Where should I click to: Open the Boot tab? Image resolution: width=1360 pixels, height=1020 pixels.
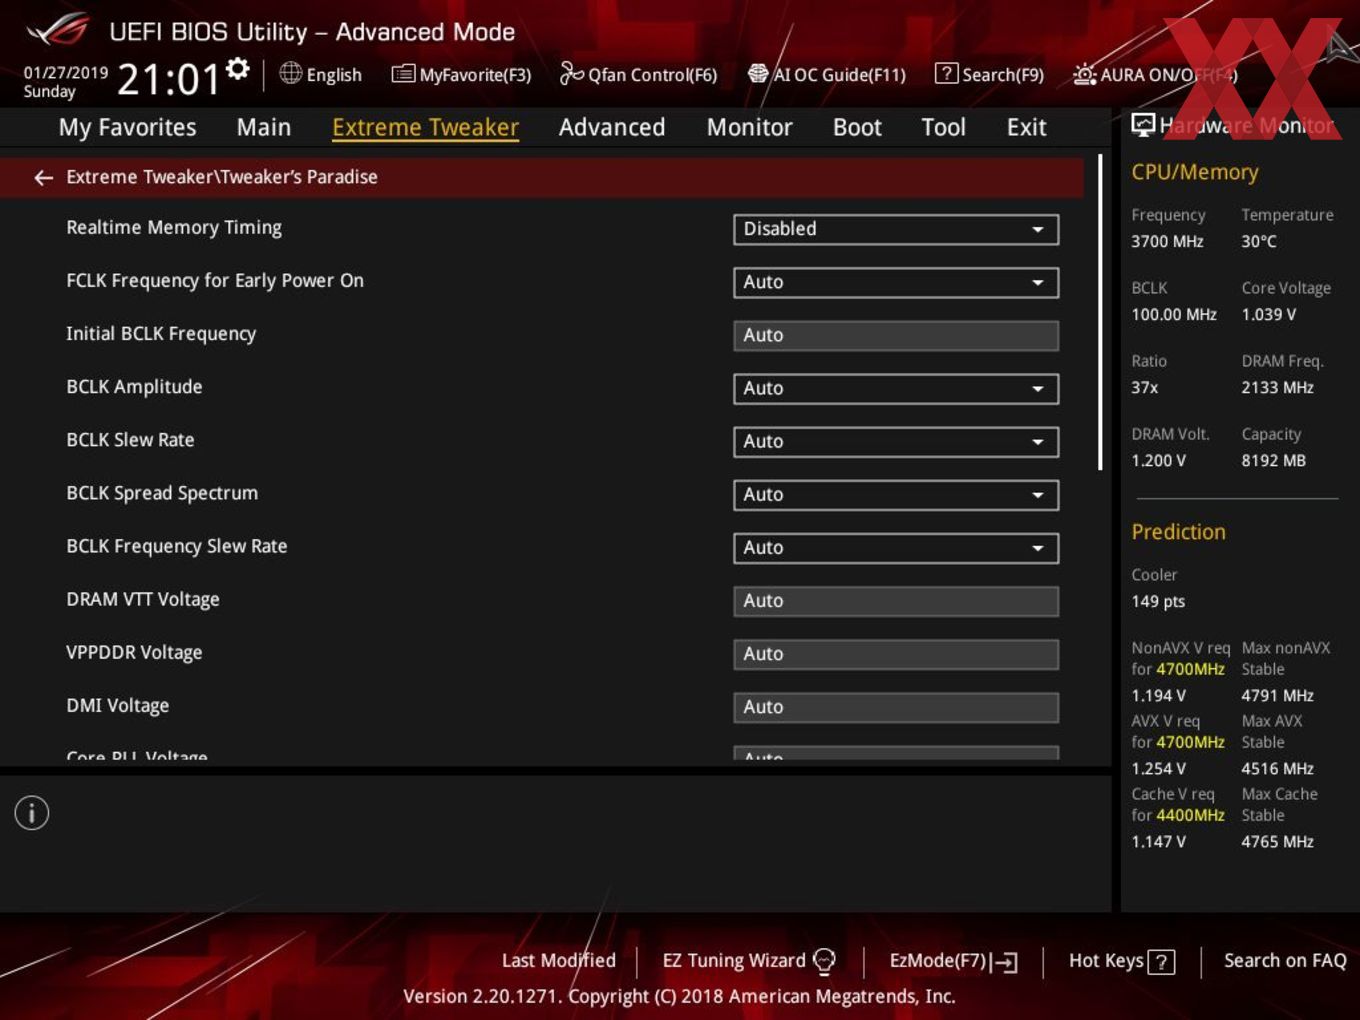click(x=857, y=127)
